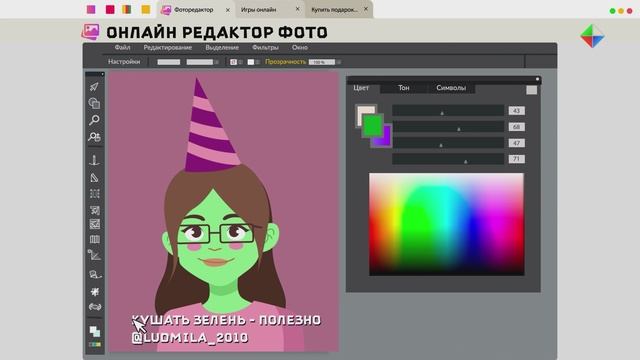Click the colorful diamond logo top right

[592, 36]
